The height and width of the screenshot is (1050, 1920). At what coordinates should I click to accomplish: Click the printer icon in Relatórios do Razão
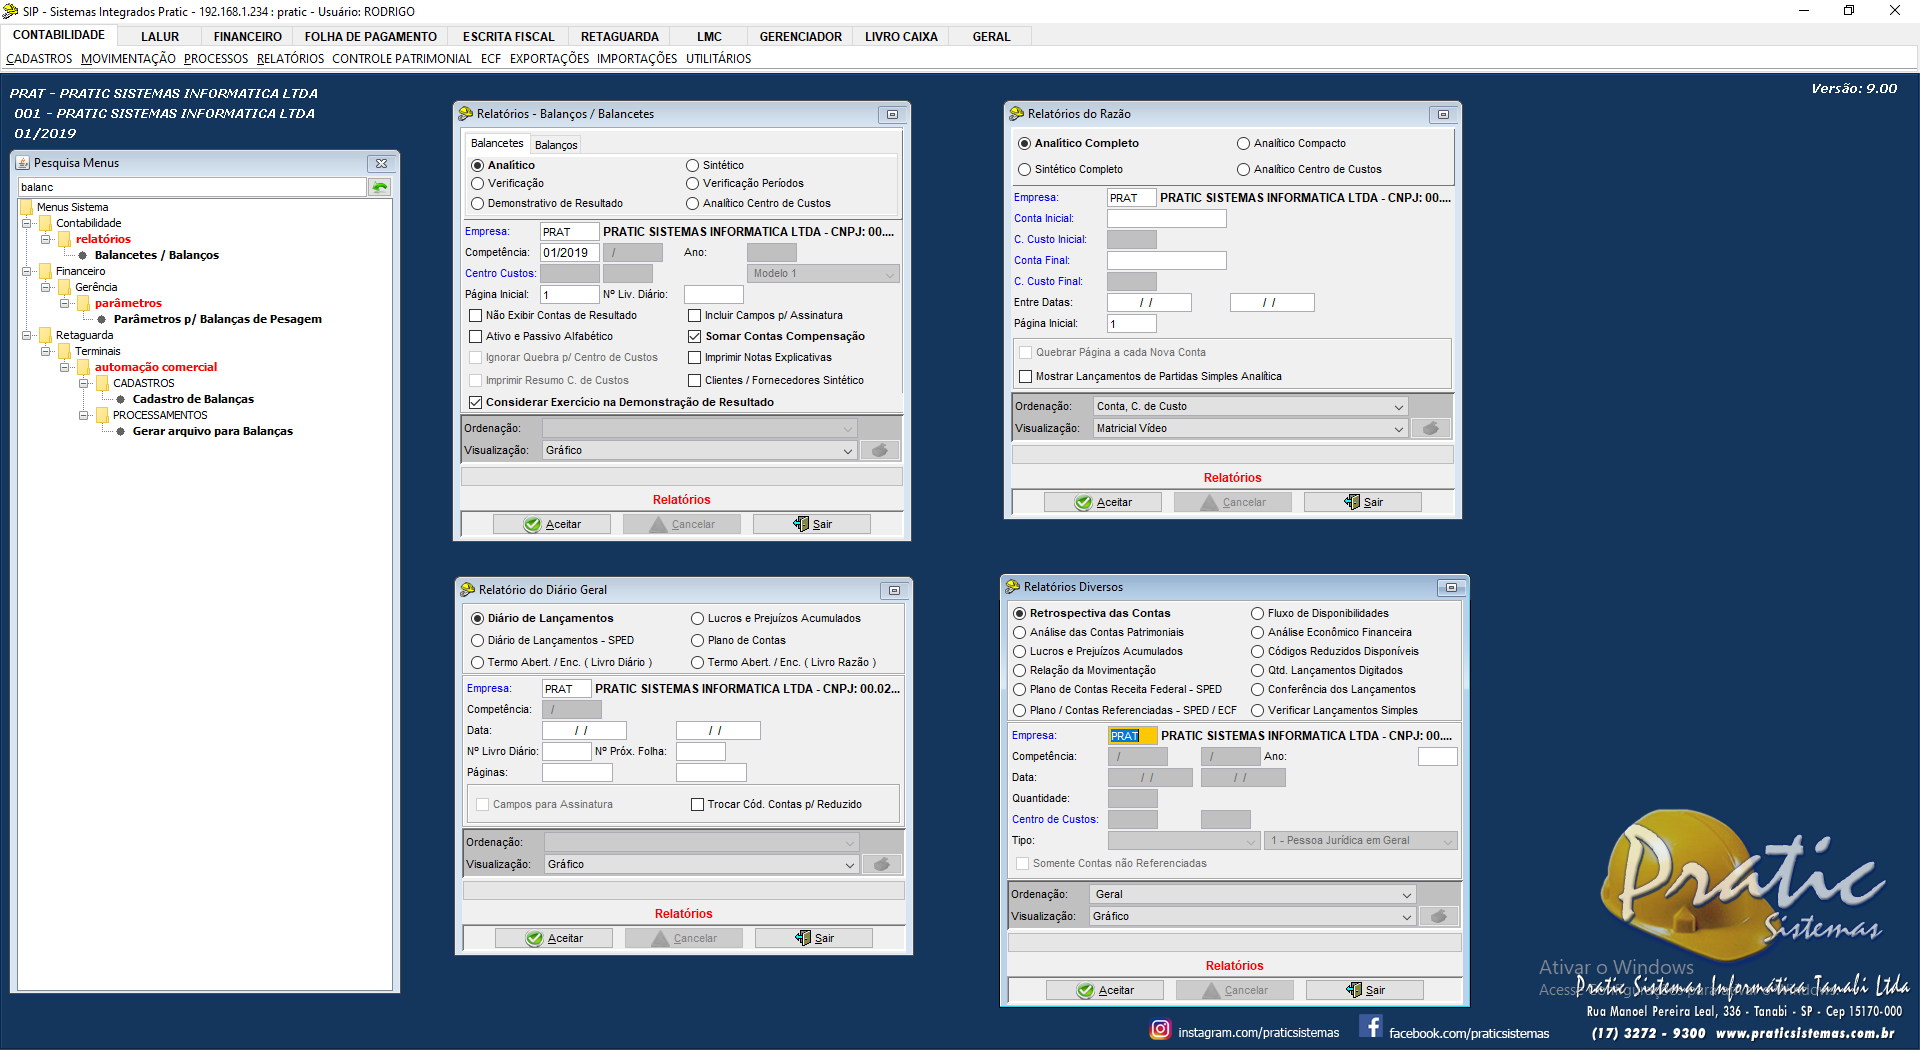click(1431, 428)
